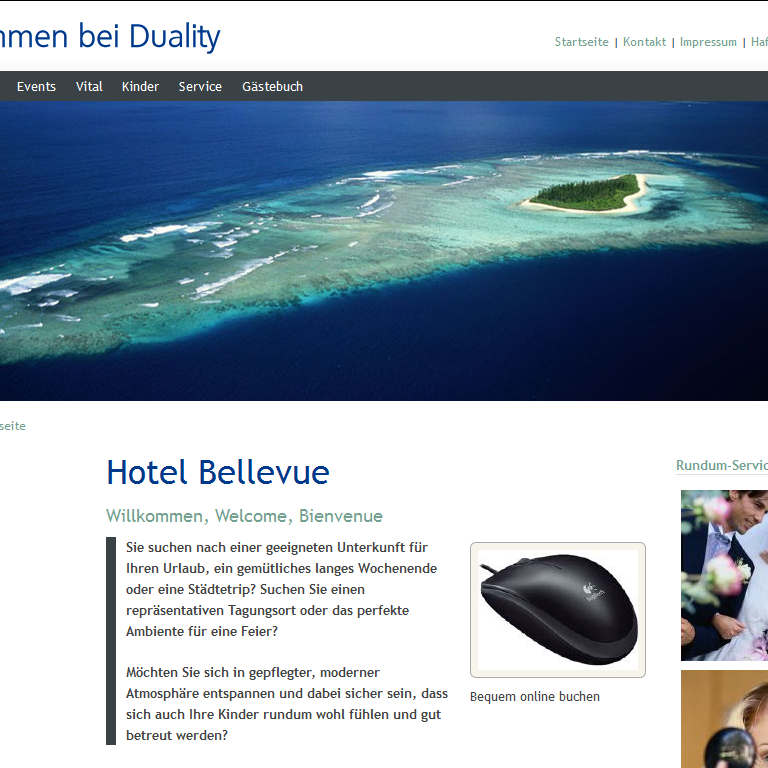The image size is (768, 768).
Task: Open the Kontakt link
Action: point(644,42)
